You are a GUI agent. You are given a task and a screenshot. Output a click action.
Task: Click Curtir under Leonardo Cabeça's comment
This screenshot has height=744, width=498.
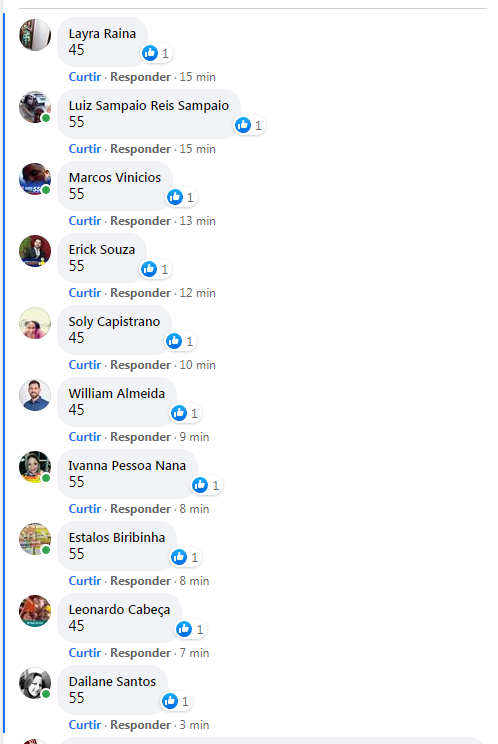coord(85,652)
